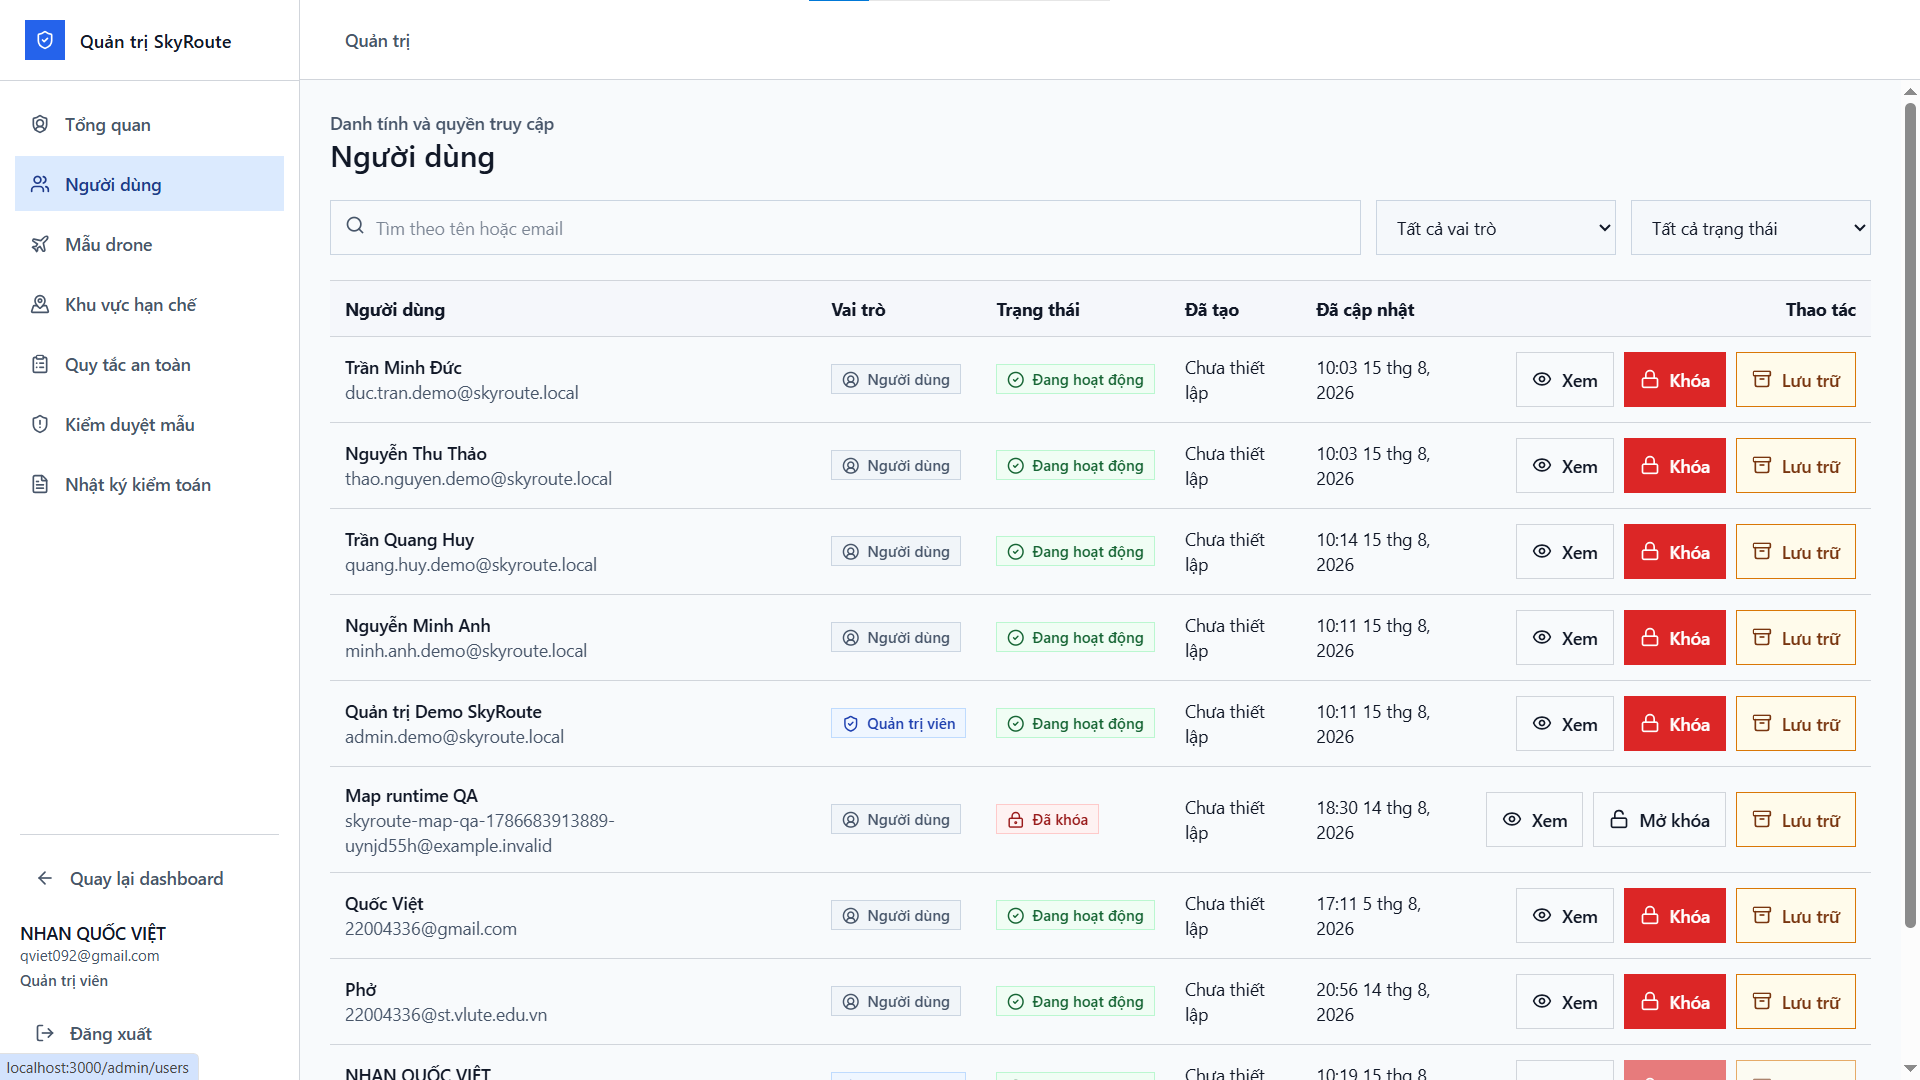
Task: Focus the search by name or email field
Action: click(845, 228)
